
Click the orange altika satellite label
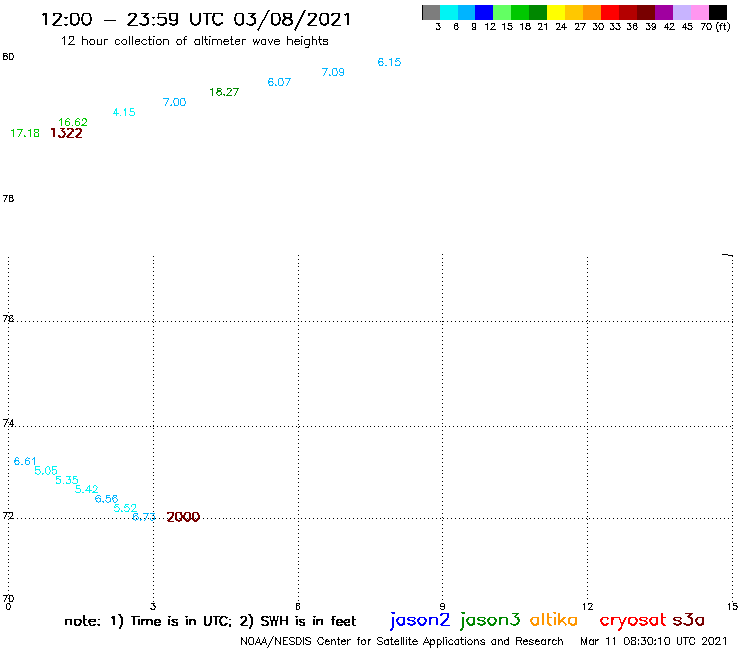pos(554,620)
